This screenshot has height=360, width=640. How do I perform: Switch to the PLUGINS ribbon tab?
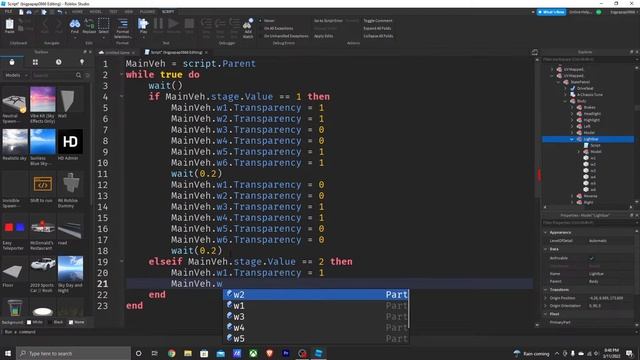pyautogui.click(x=147, y=12)
